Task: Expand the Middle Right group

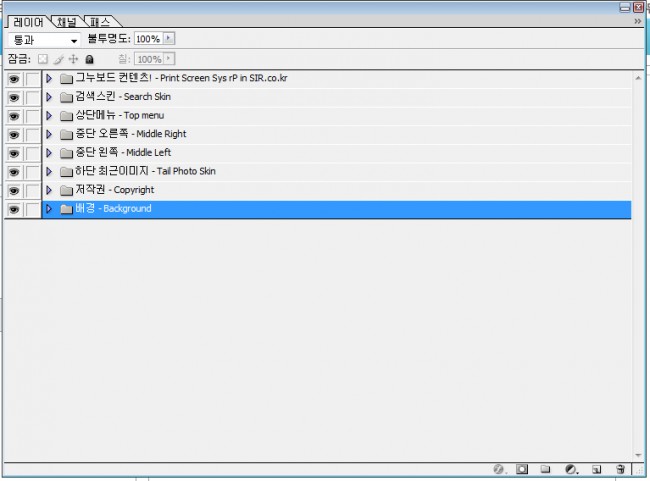Action: (49, 134)
